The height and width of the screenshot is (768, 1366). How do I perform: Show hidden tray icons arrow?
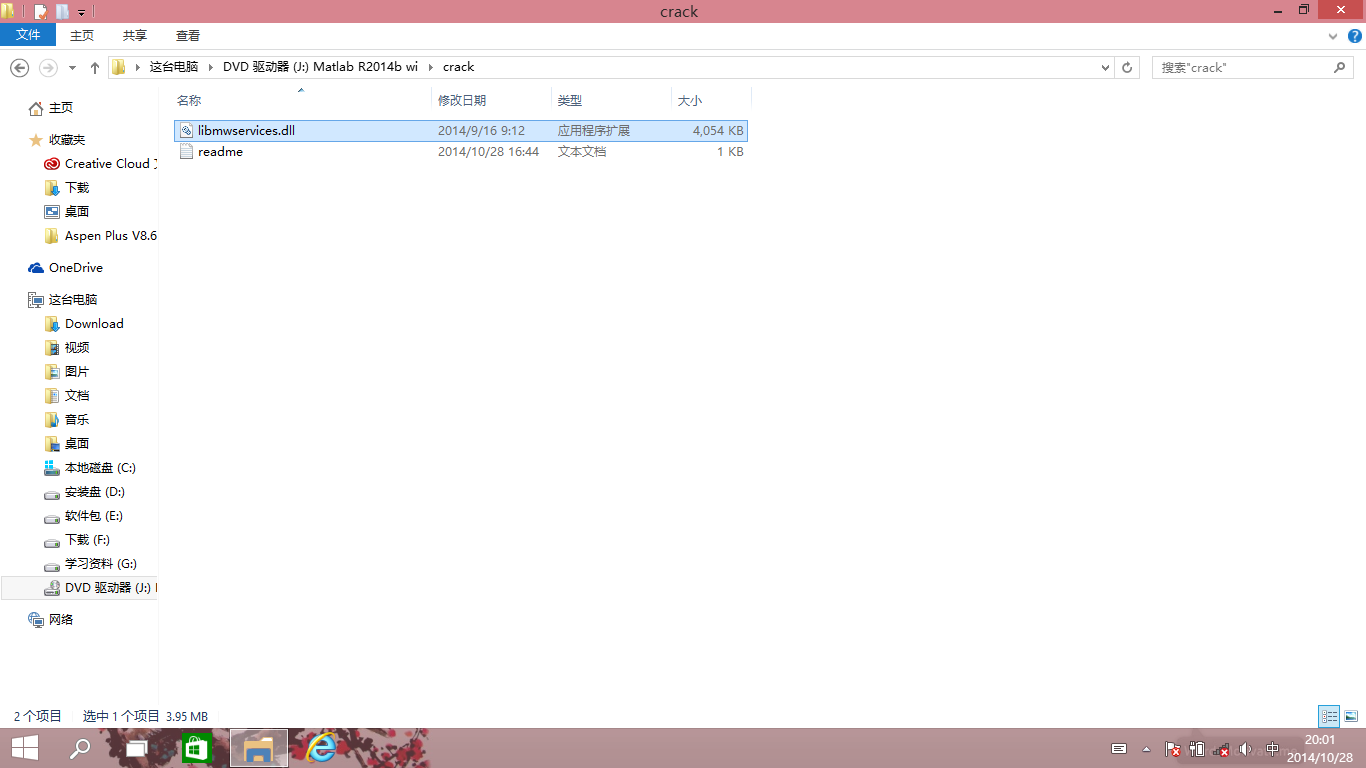coord(1146,749)
